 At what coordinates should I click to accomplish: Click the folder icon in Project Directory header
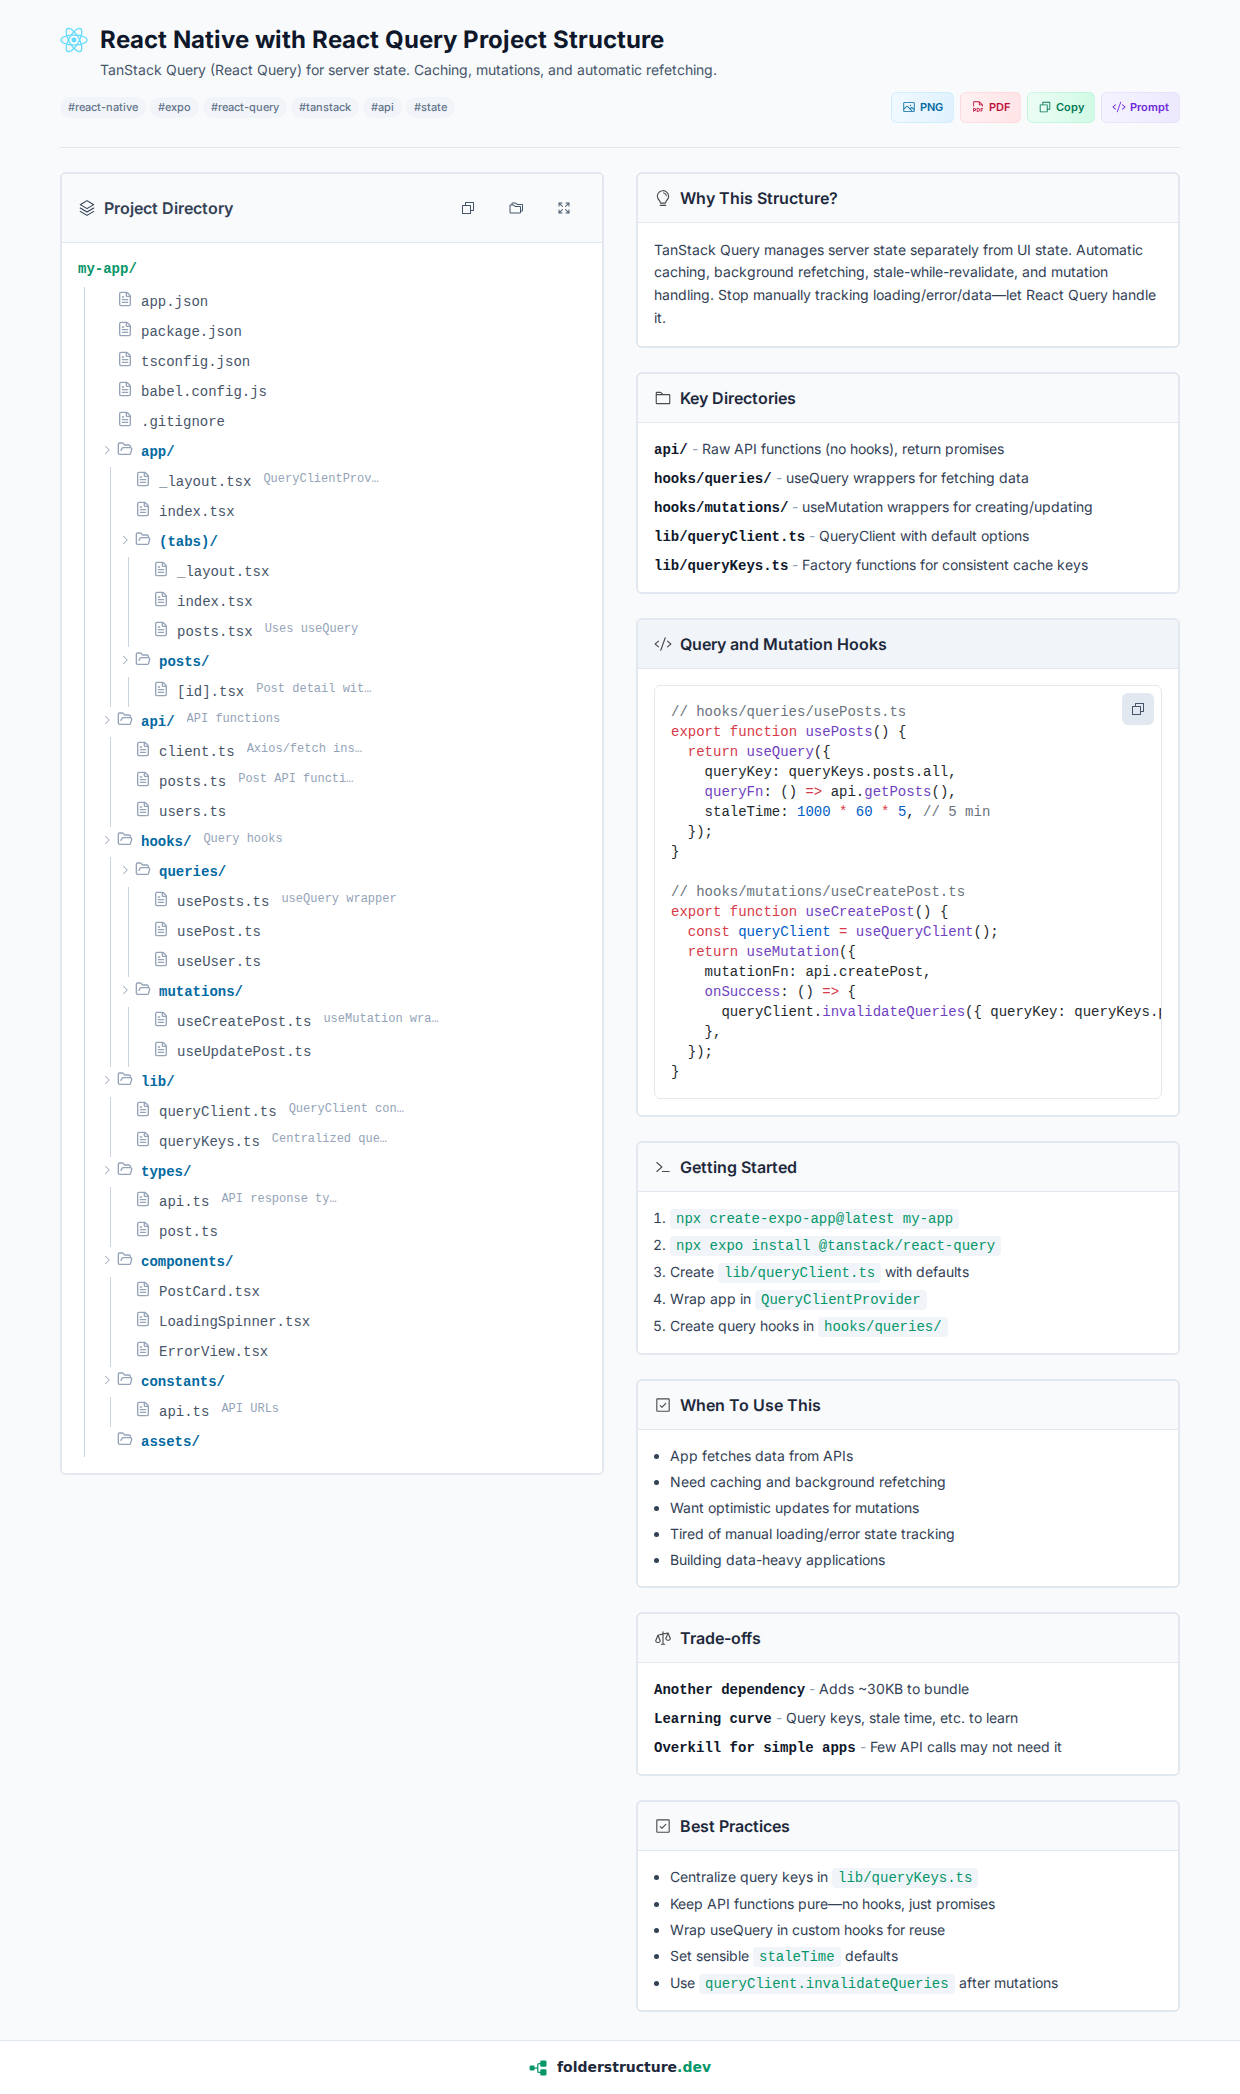pos(516,208)
